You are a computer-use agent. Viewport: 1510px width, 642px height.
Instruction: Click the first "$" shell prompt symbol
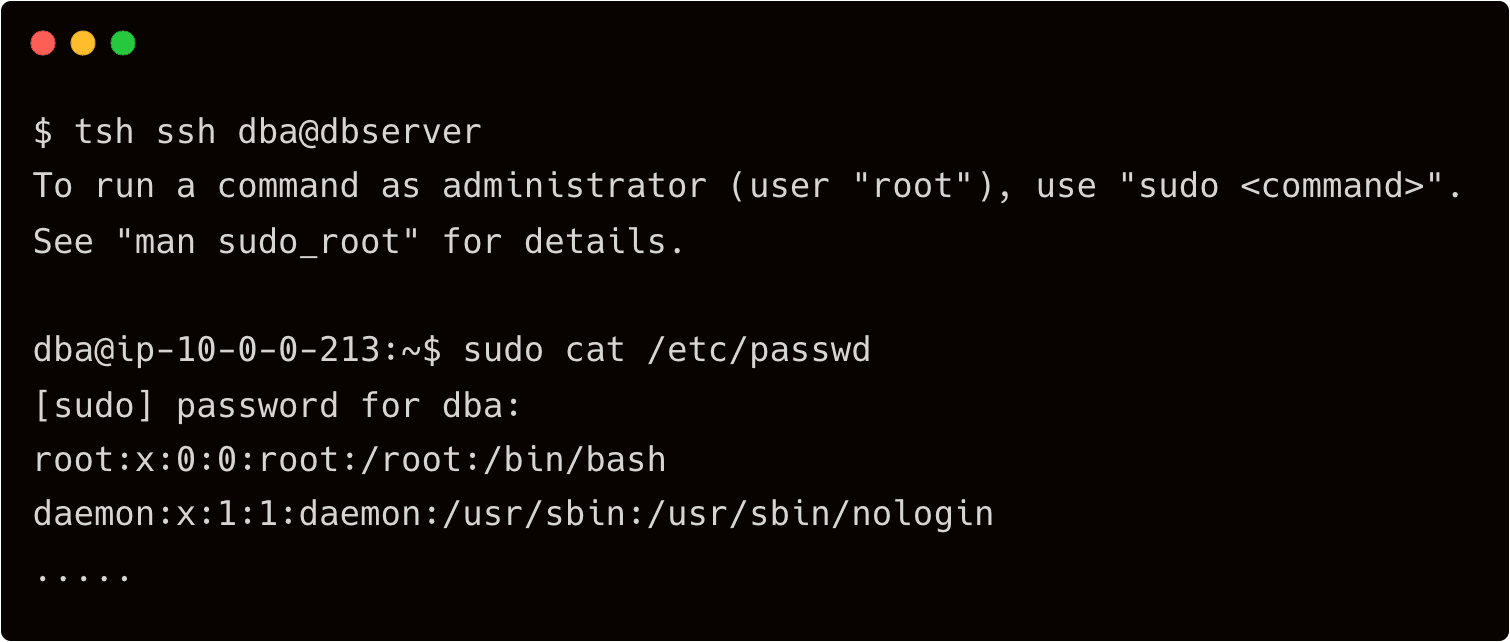pyautogui.click(x=43, y=132)
